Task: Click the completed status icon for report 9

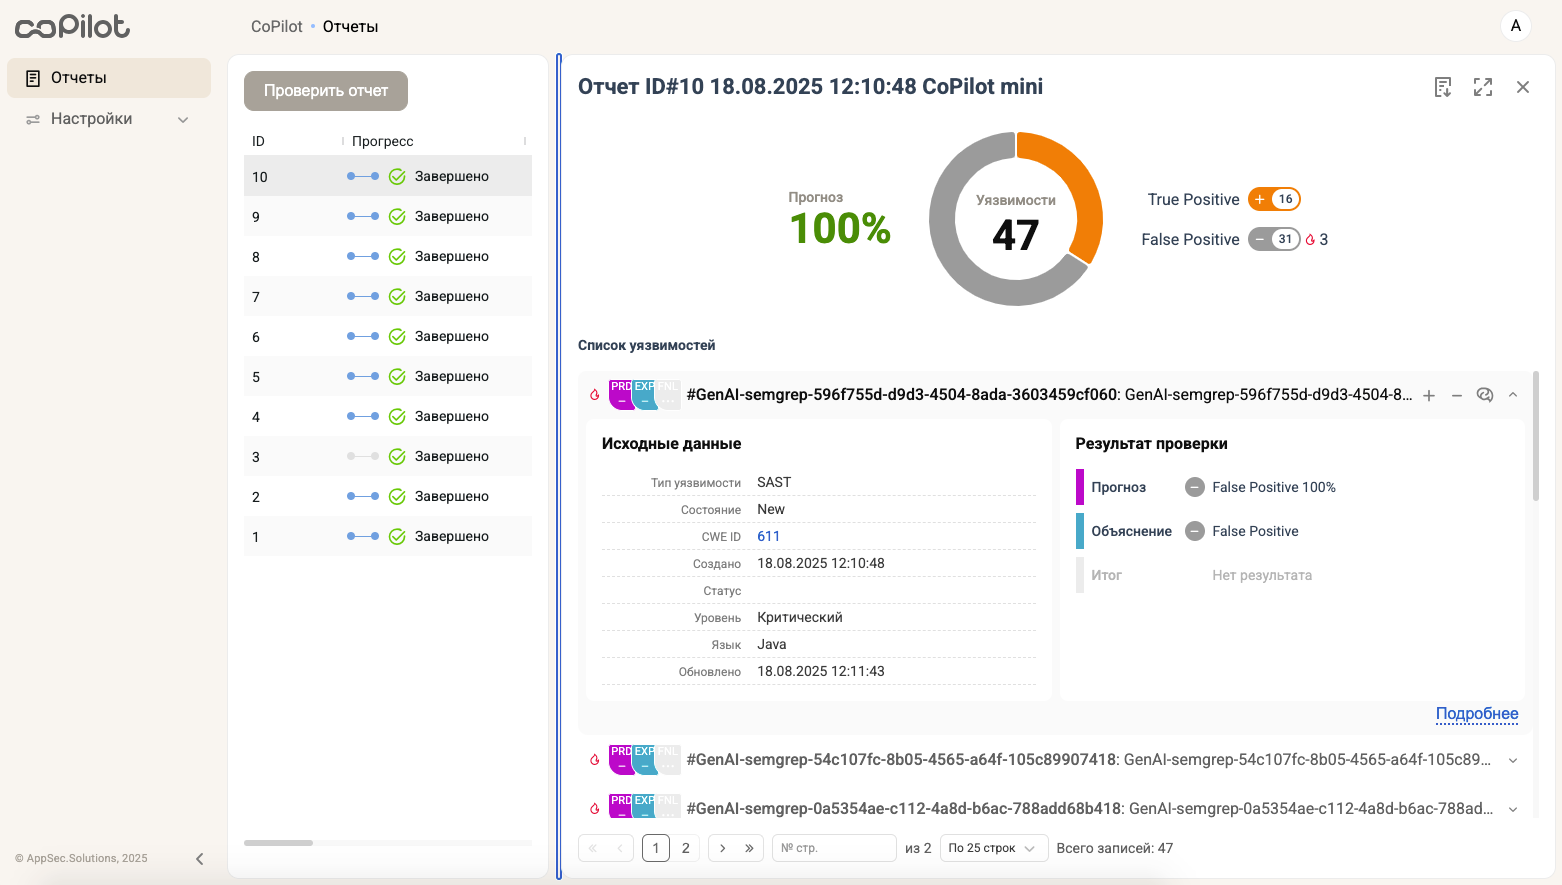Action: [397, 216]
